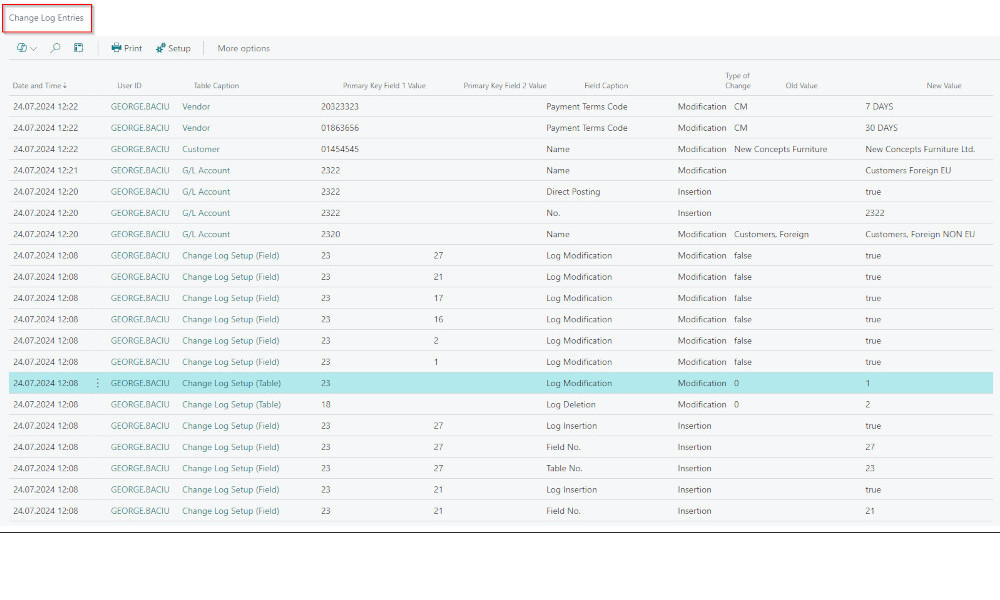Viewport: 1000px width, 600px height.
Task: Click the analysis view icon beside search
Action: (78, 48)
